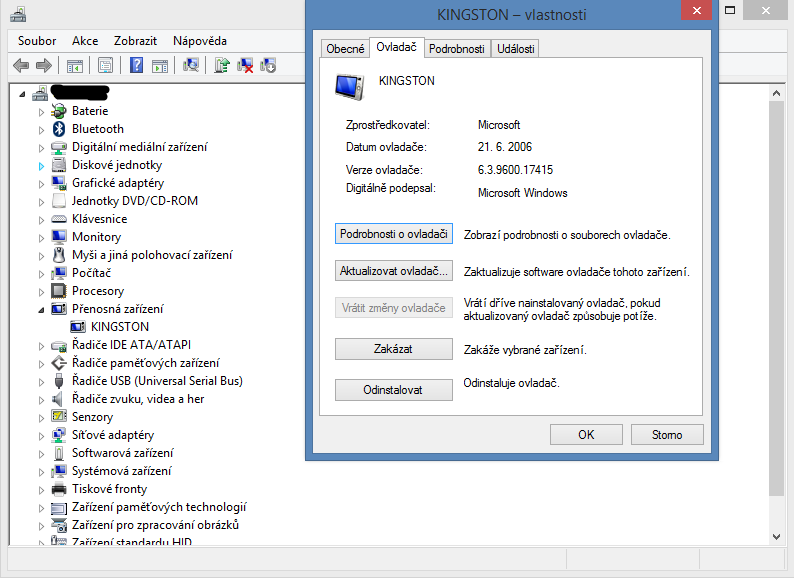Confirm the dialog with OK

(586, 435)
